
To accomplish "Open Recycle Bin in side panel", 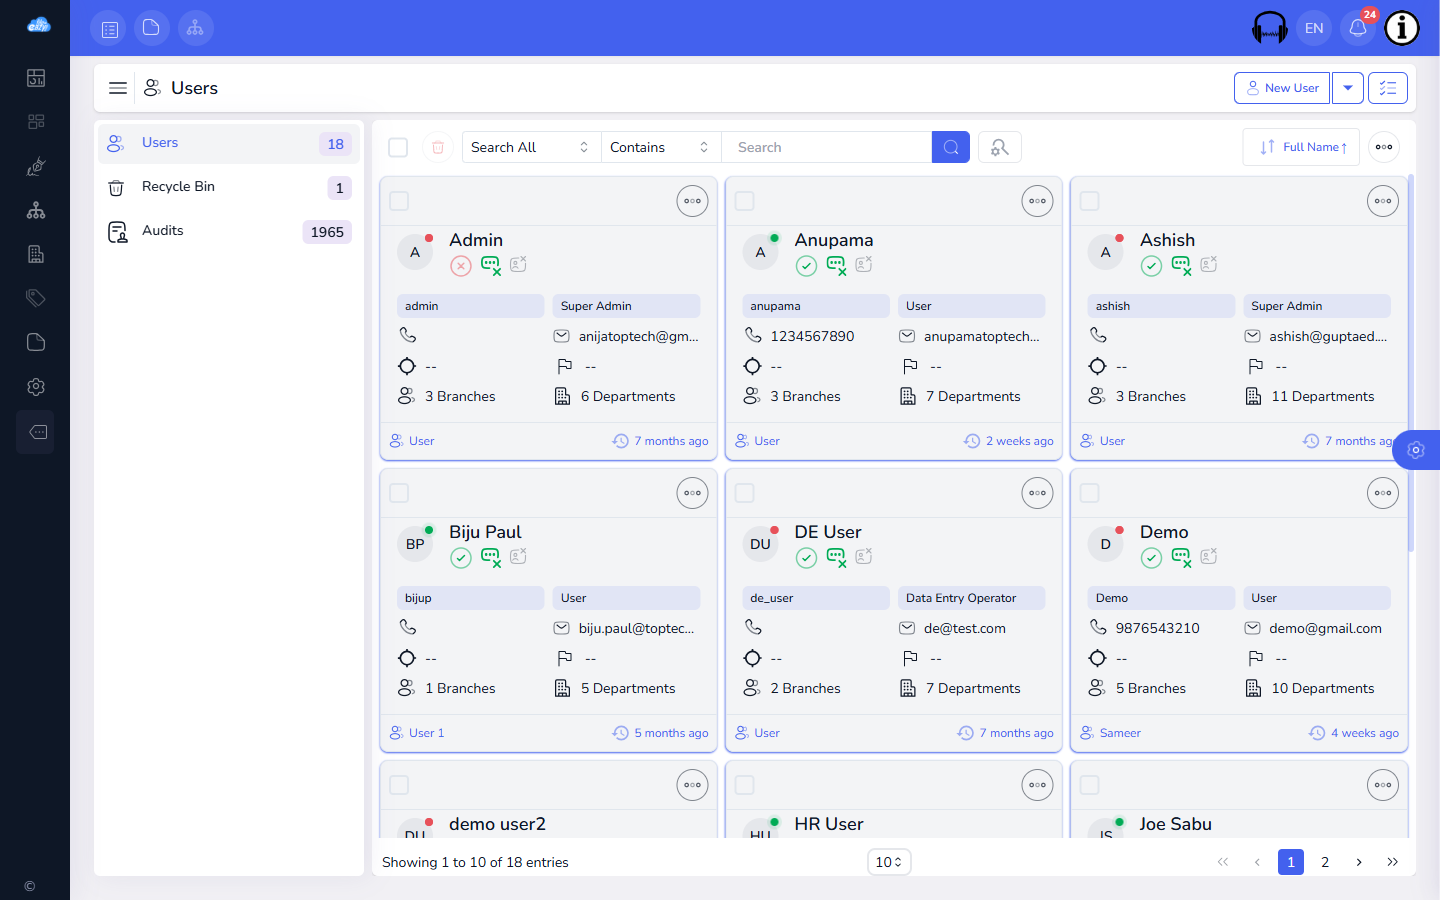I will coord(229,188).
